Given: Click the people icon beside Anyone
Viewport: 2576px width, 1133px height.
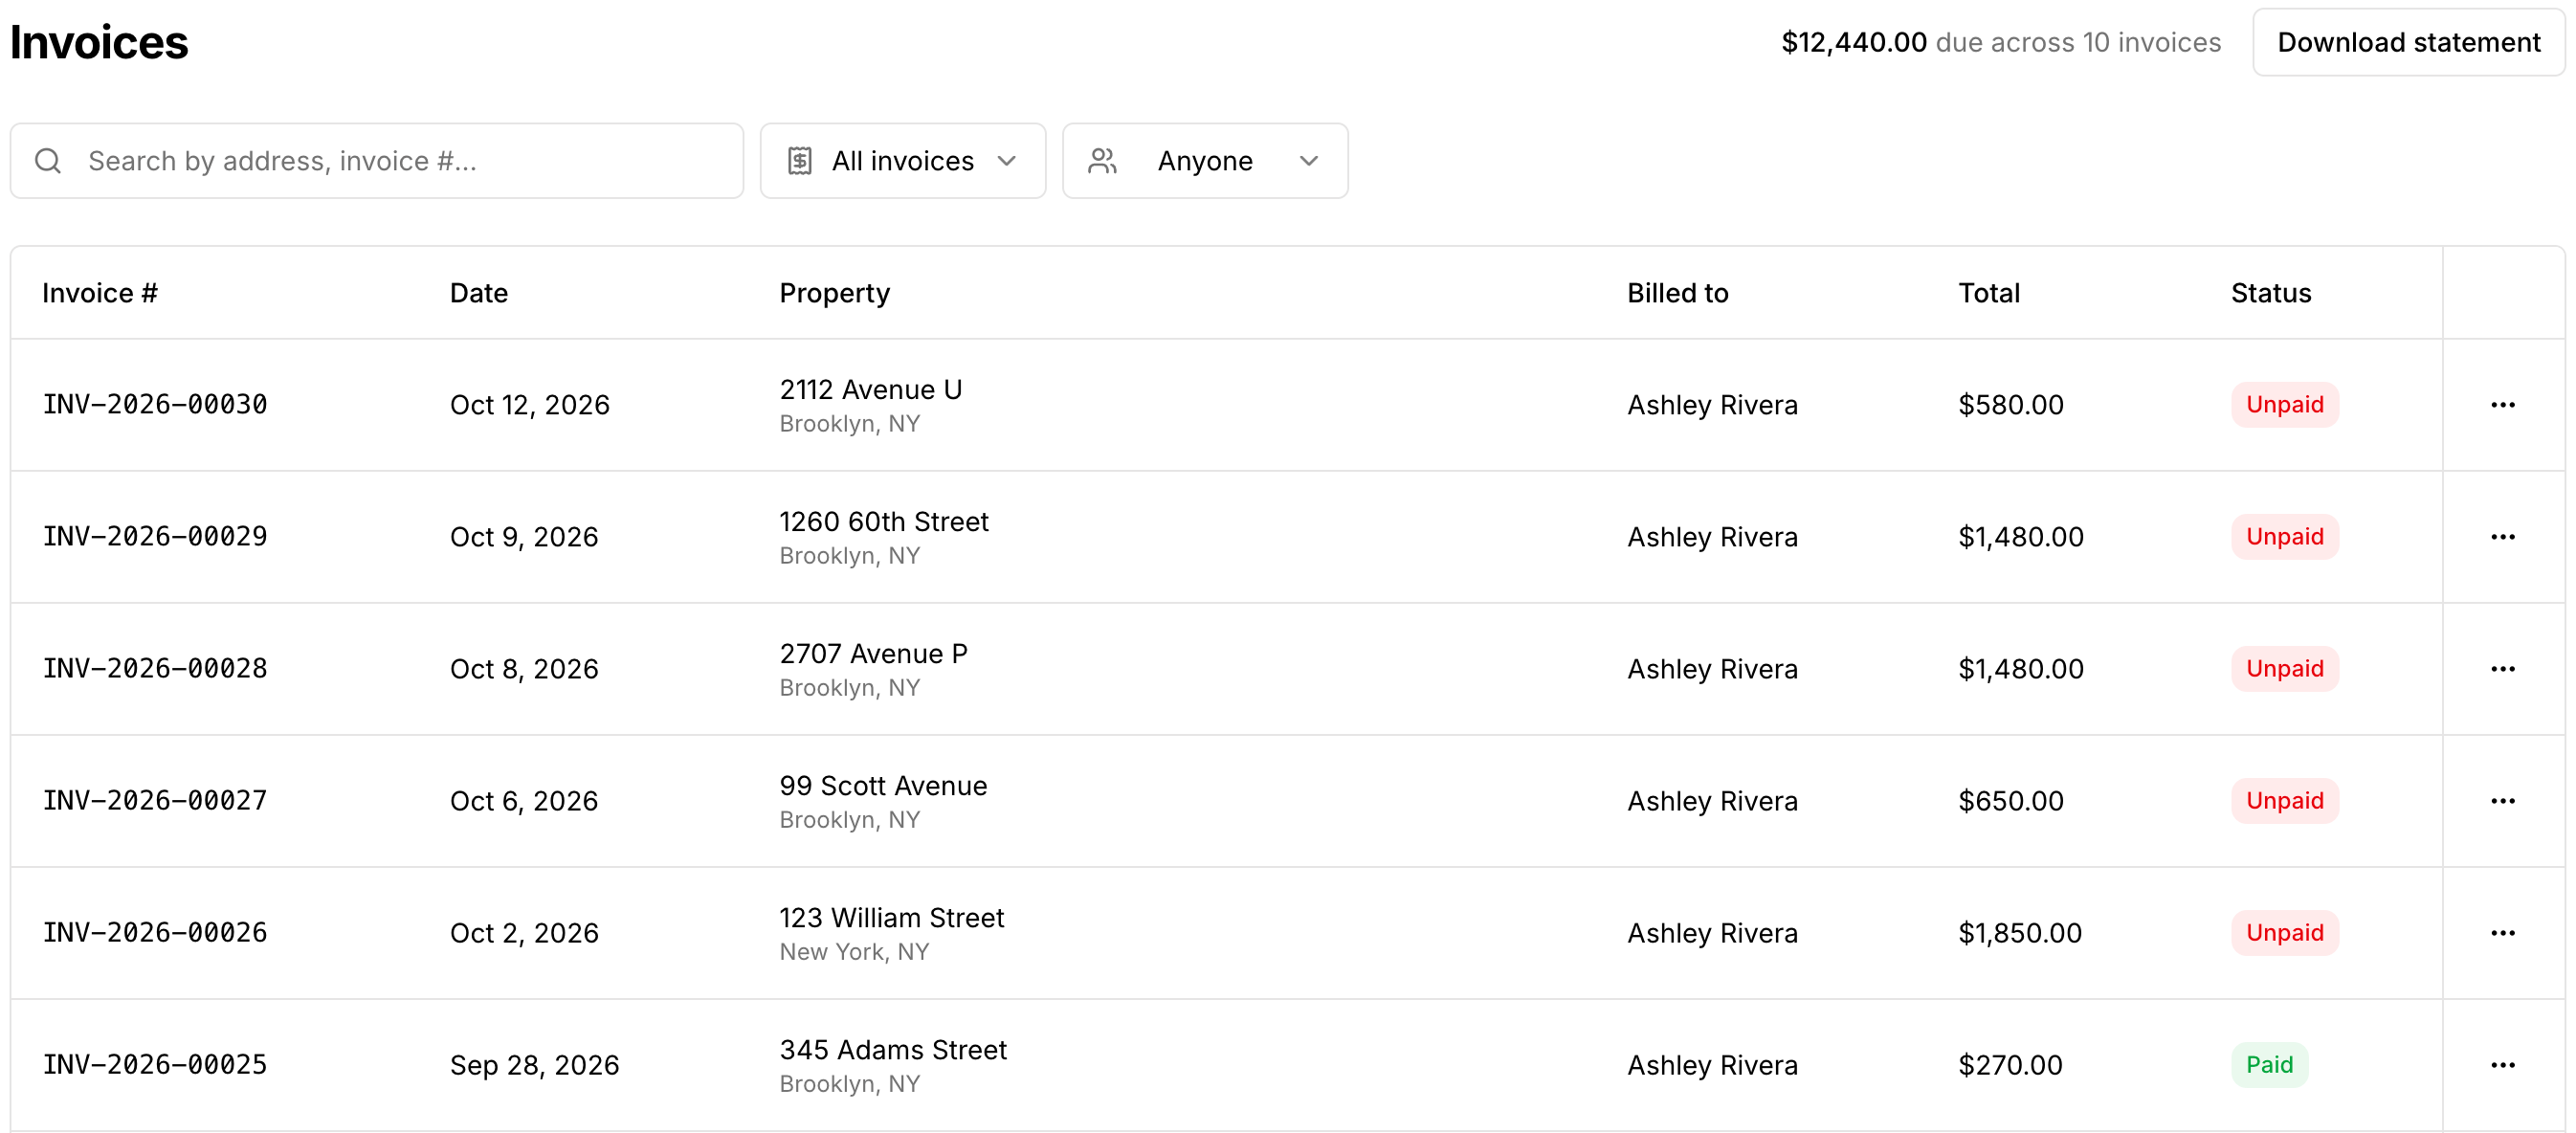Looking at the screenshot, I should (1102, 161).
